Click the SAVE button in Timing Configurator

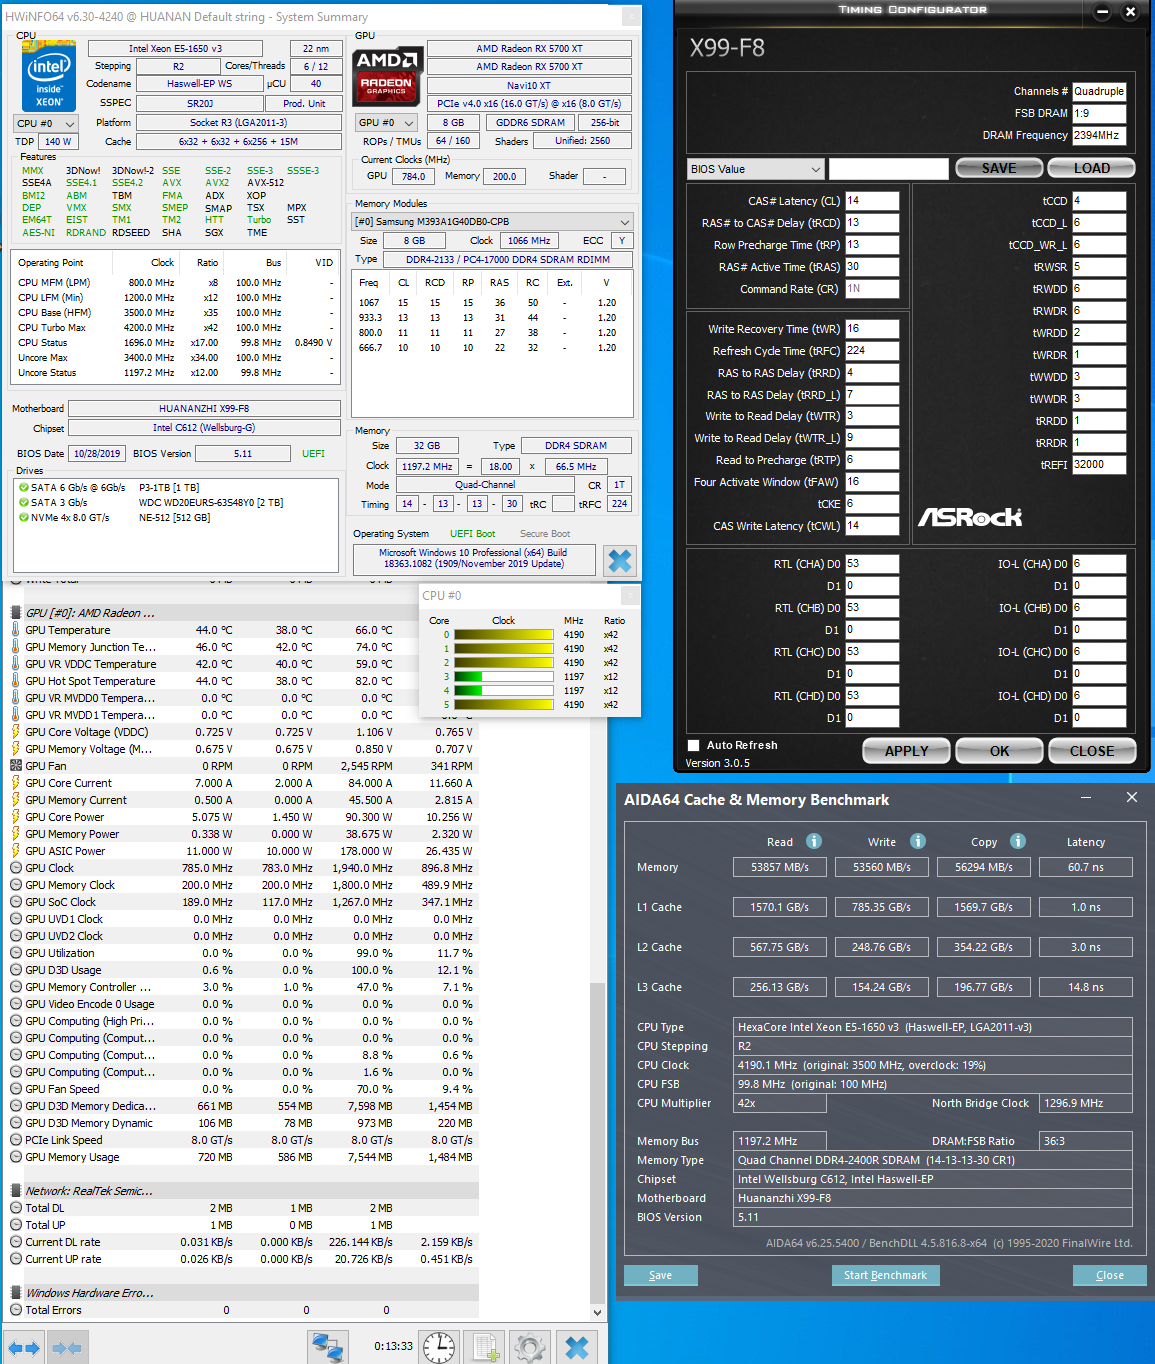click(999, 168)
